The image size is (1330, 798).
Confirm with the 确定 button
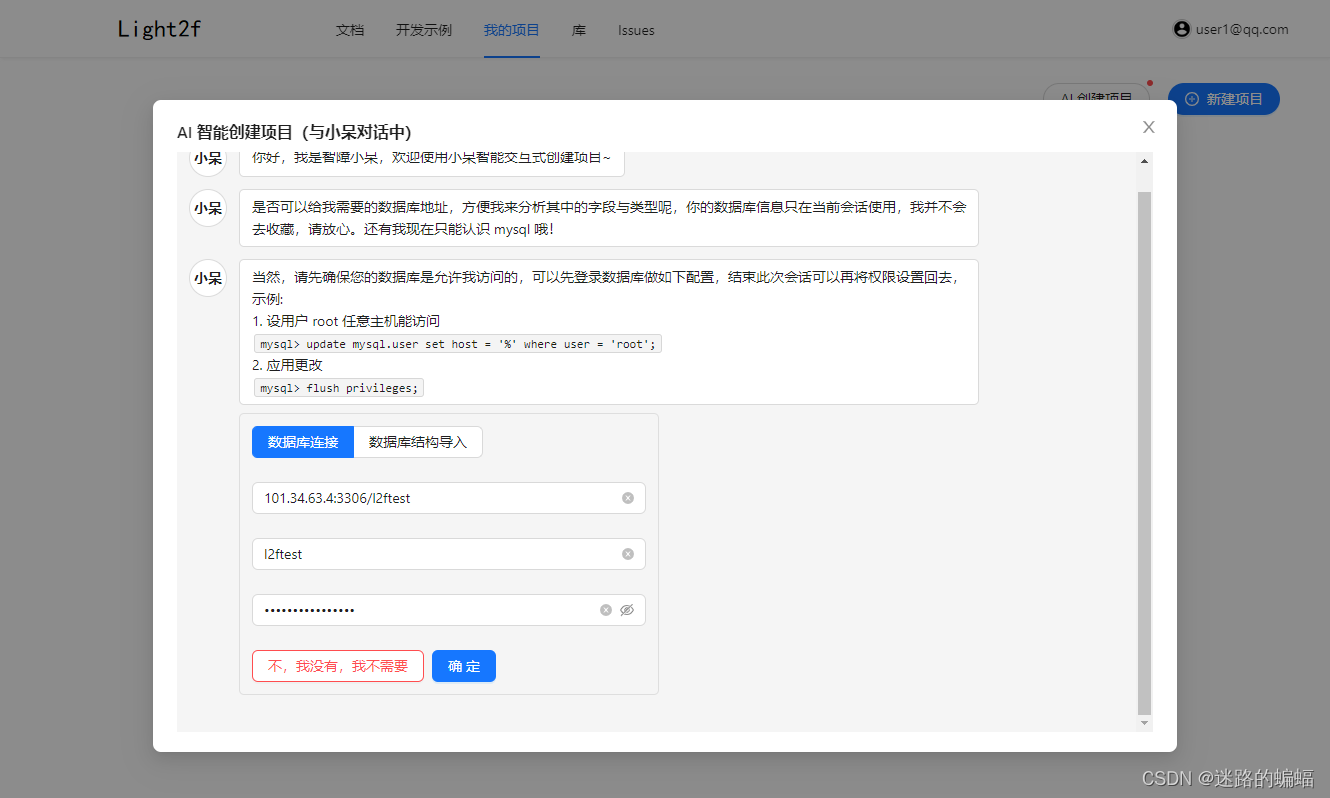tap(463, 665)
